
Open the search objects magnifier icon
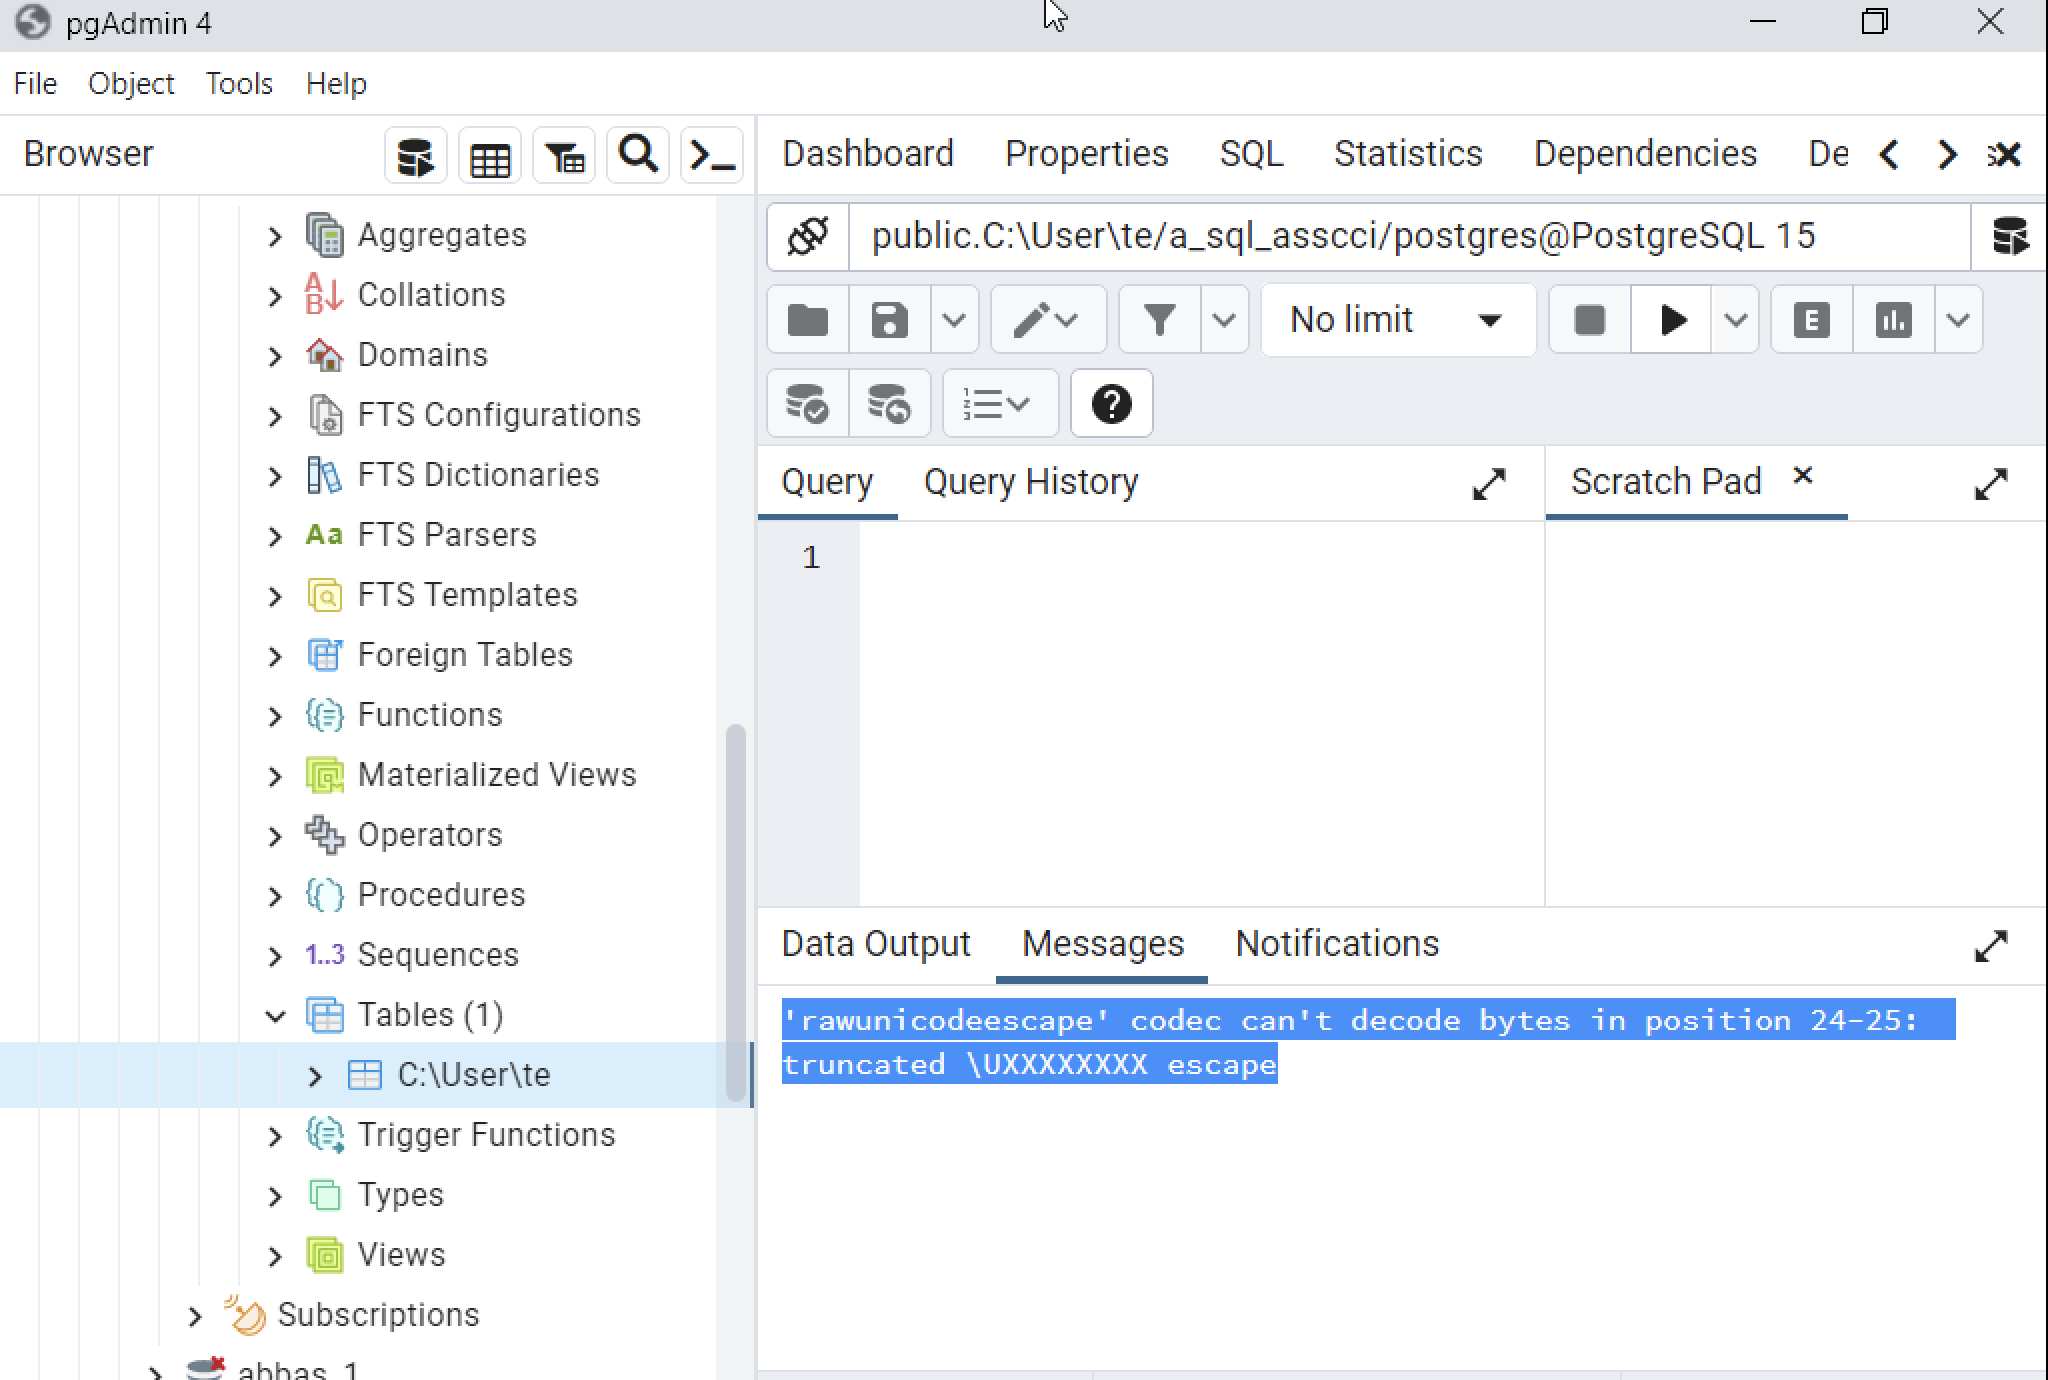637,155
